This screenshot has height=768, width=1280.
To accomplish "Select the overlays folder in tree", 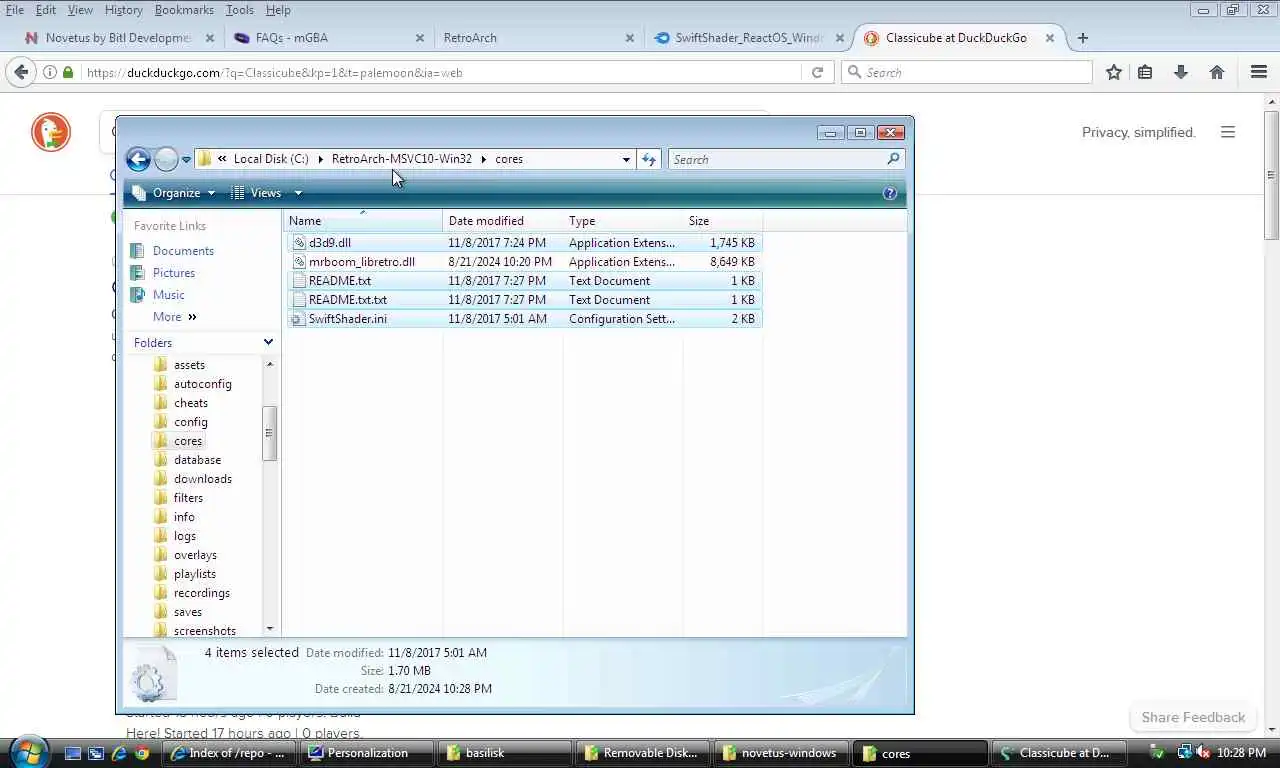I will [195, 555].
